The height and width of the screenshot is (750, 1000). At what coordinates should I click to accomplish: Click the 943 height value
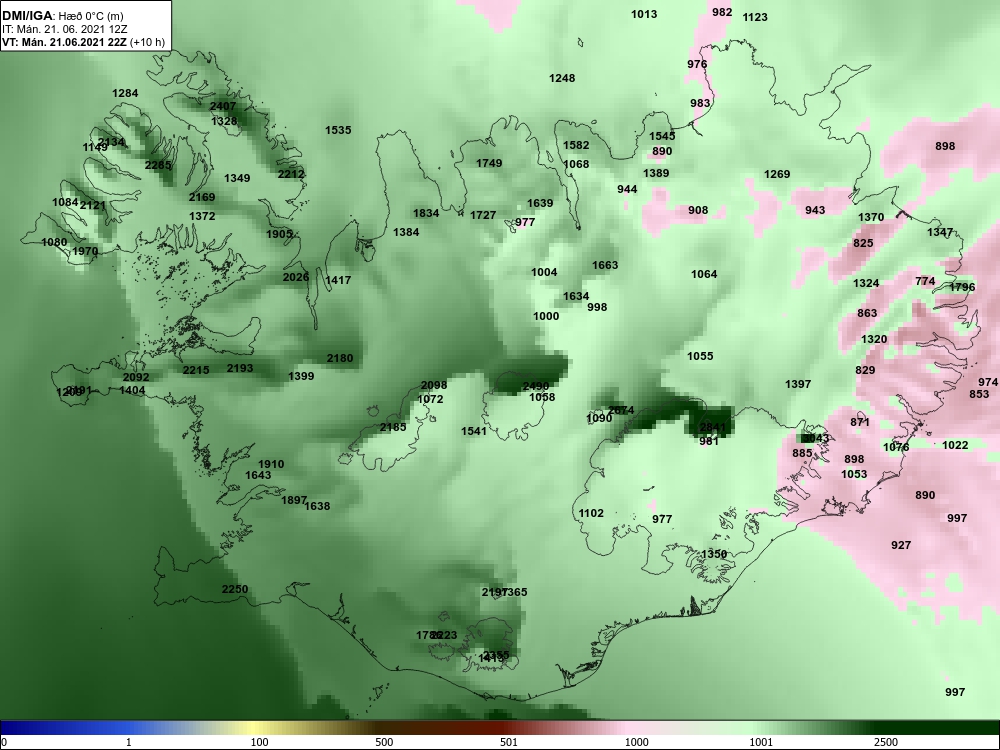815,210
